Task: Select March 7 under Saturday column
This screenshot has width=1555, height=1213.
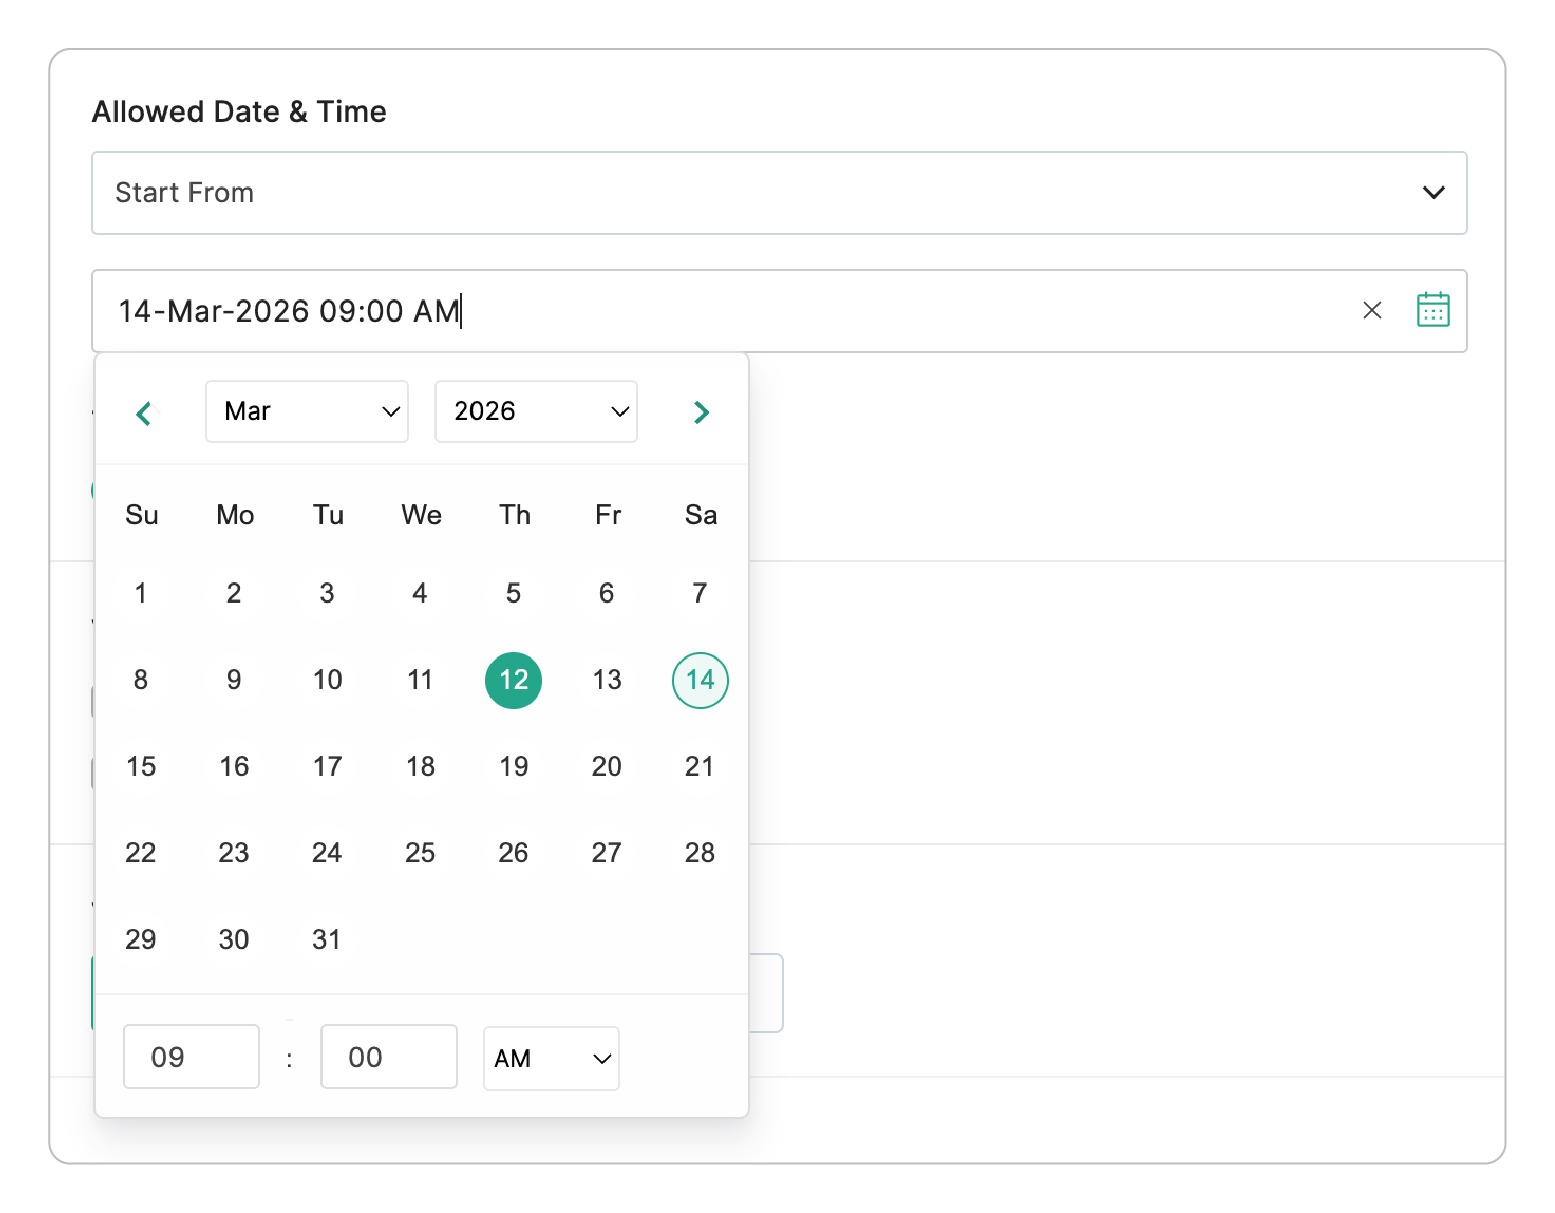Action: [699, 593]
